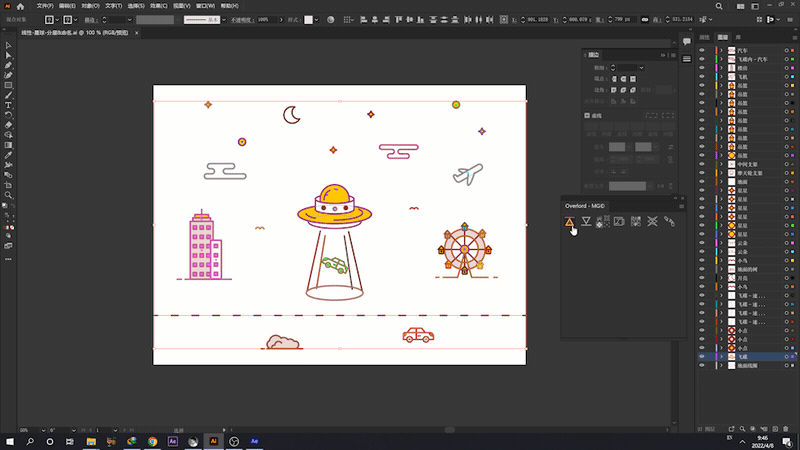800x450 pixels.
Task: Click the 不透明度 label link
Action: 242,20
